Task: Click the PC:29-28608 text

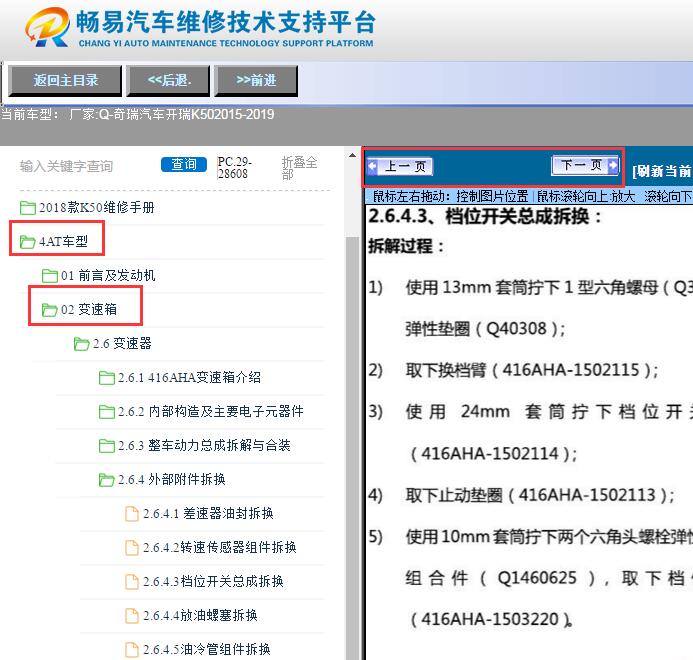Action: coord(234,168)
